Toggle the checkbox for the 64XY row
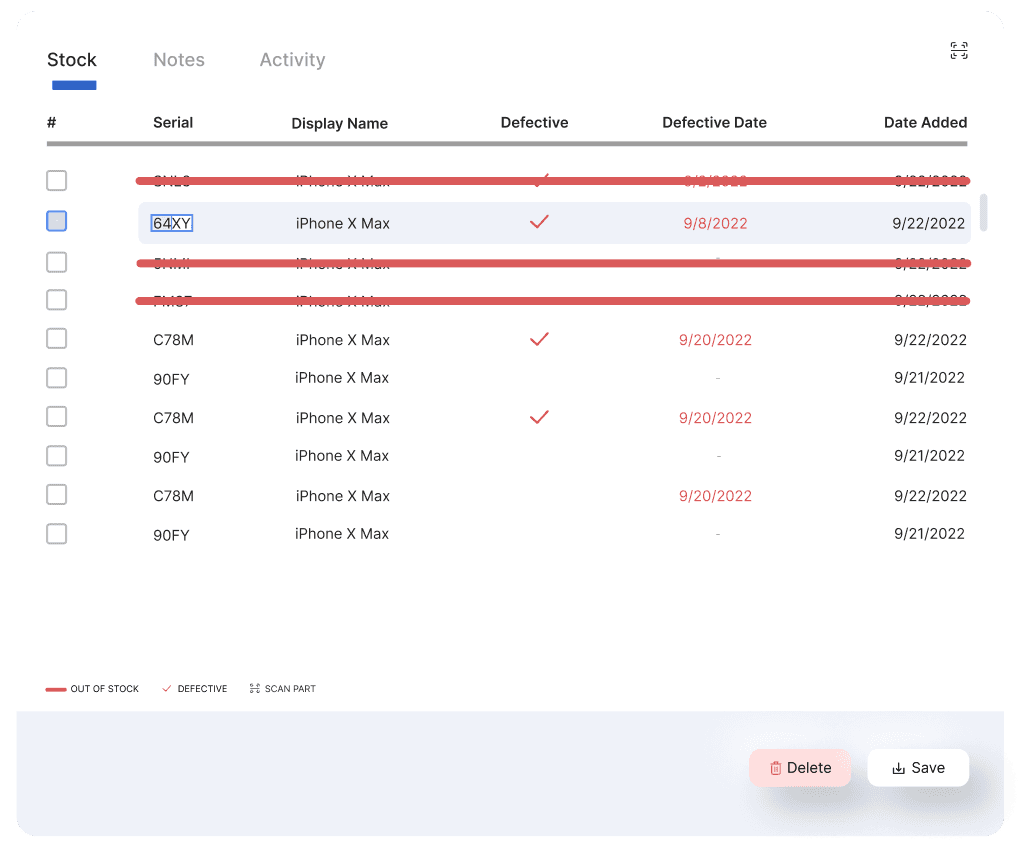The image size is (1024, 860). [57, 221]
